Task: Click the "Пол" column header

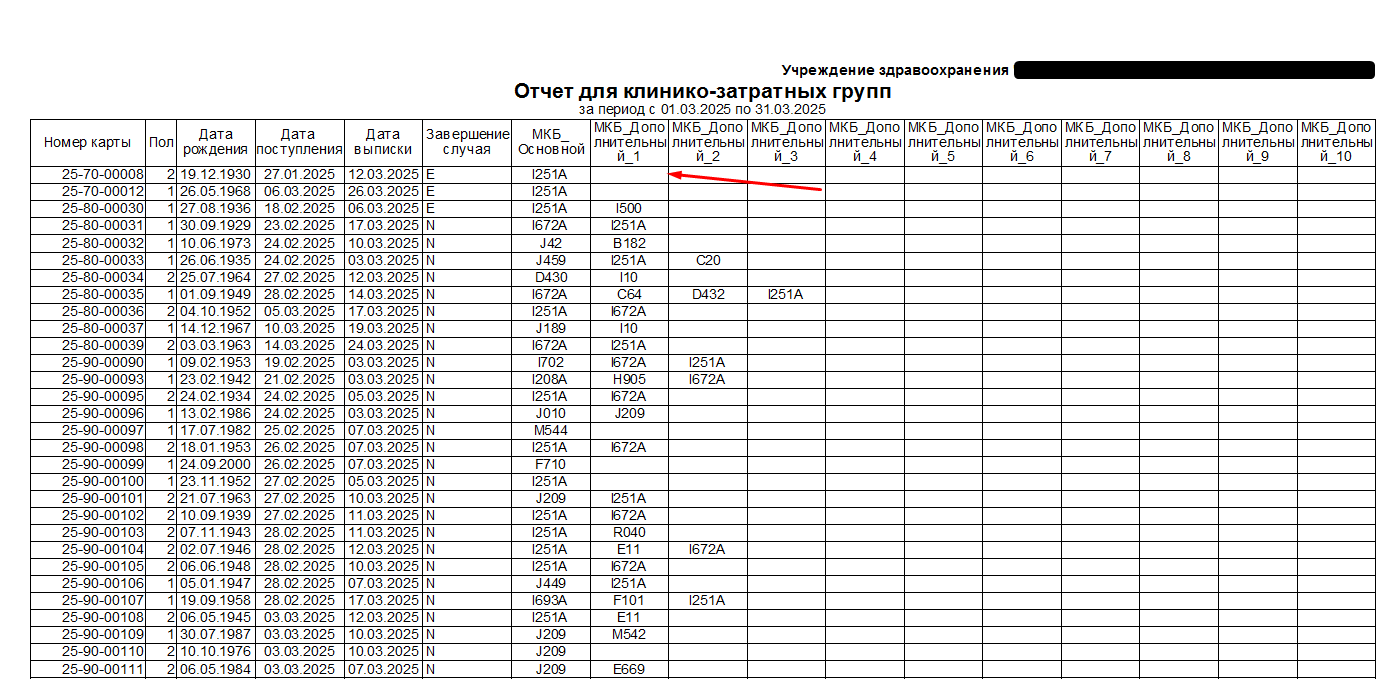Action: [160, 142]
